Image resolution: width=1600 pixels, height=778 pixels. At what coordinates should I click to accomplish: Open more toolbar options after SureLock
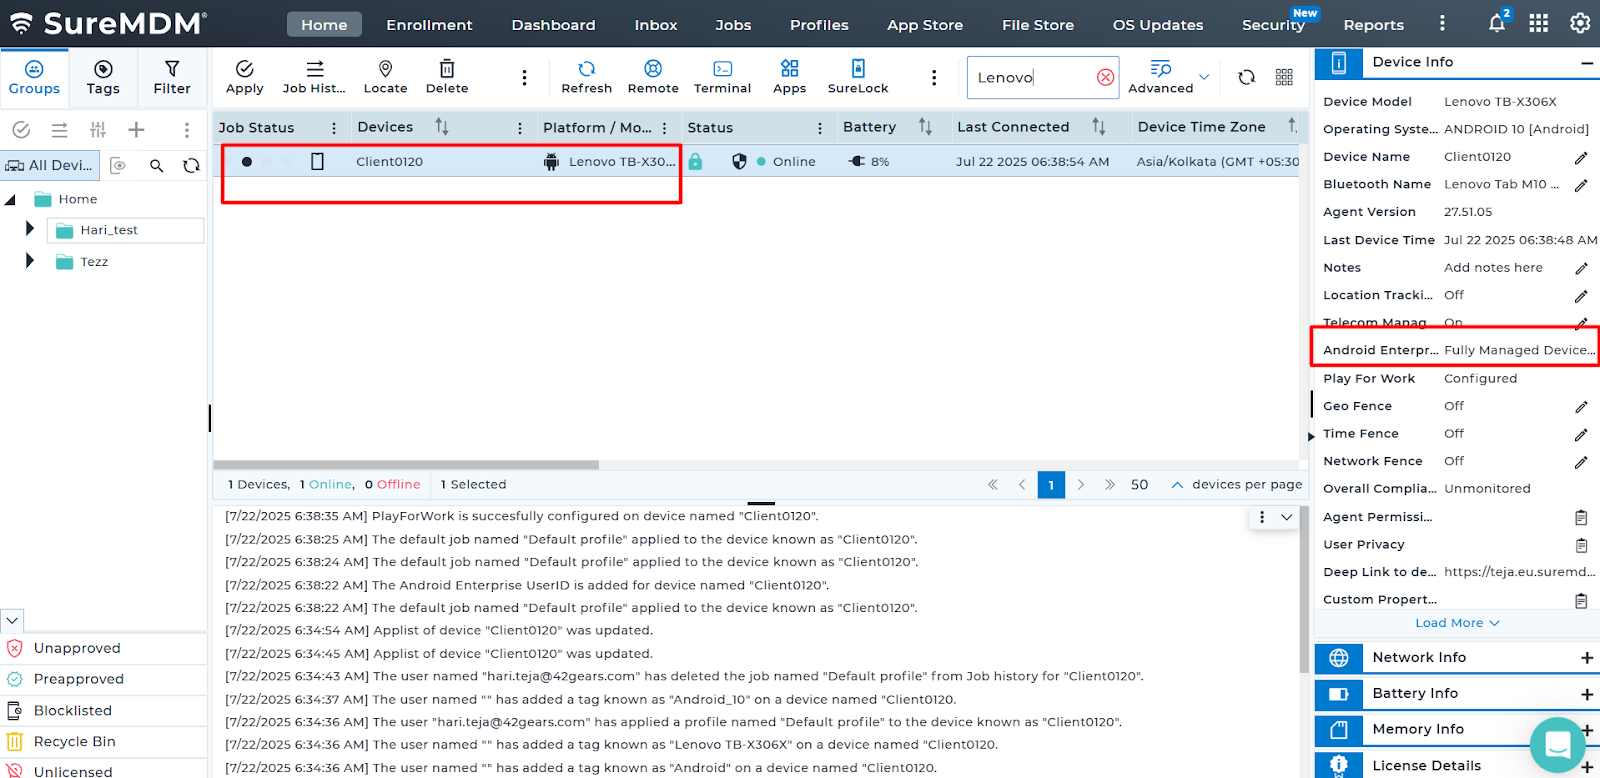[934, 77]
